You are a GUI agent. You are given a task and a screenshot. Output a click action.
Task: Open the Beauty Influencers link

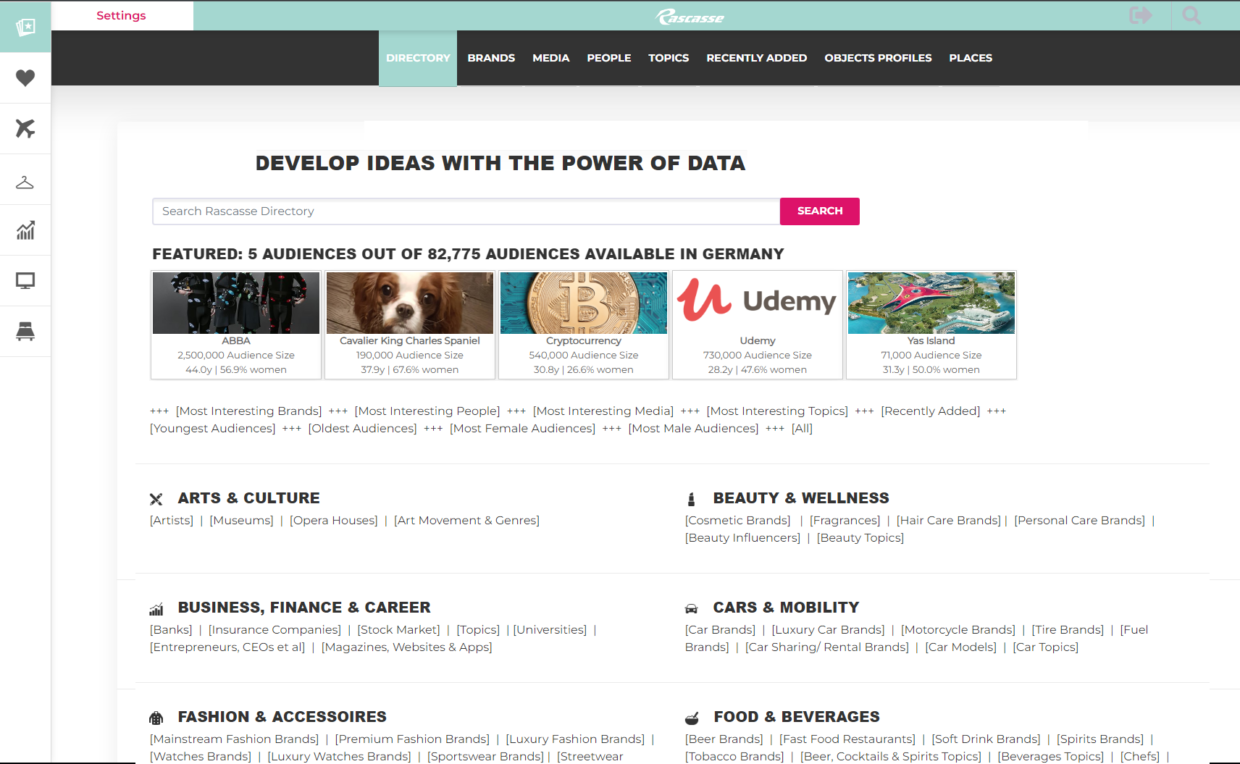tap(743, 538)
